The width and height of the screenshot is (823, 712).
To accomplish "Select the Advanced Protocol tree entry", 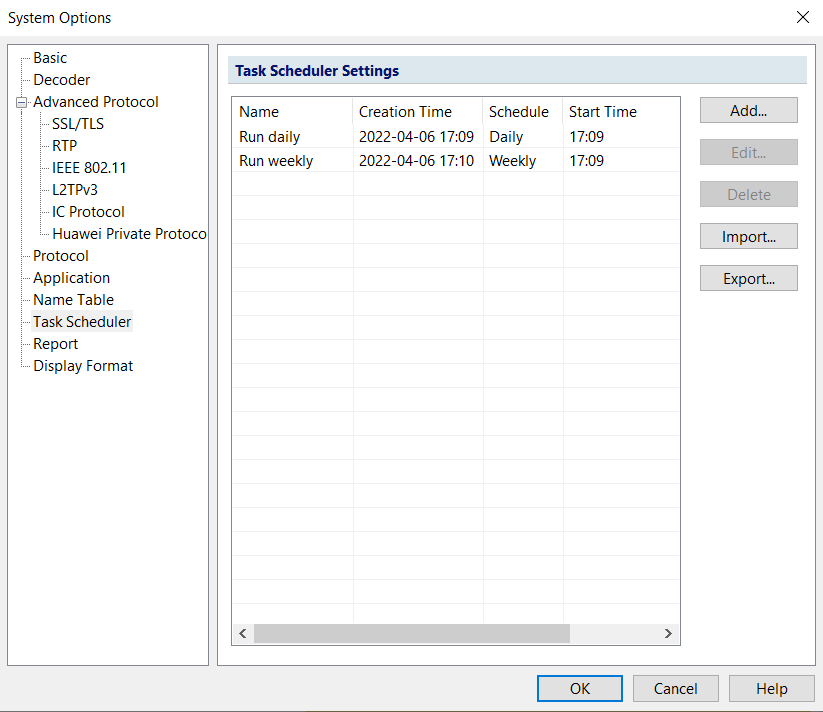I will 96,102.
